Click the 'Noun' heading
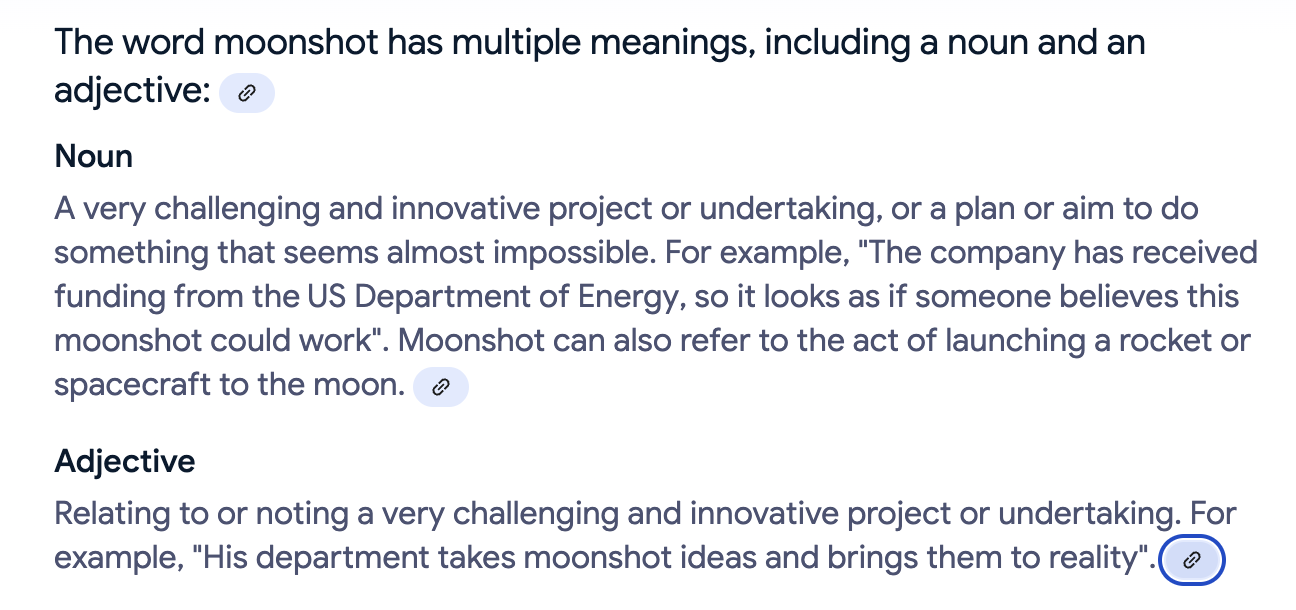Image resolution: width=1296 pixels, height=610 pixels. coord(93,156)
